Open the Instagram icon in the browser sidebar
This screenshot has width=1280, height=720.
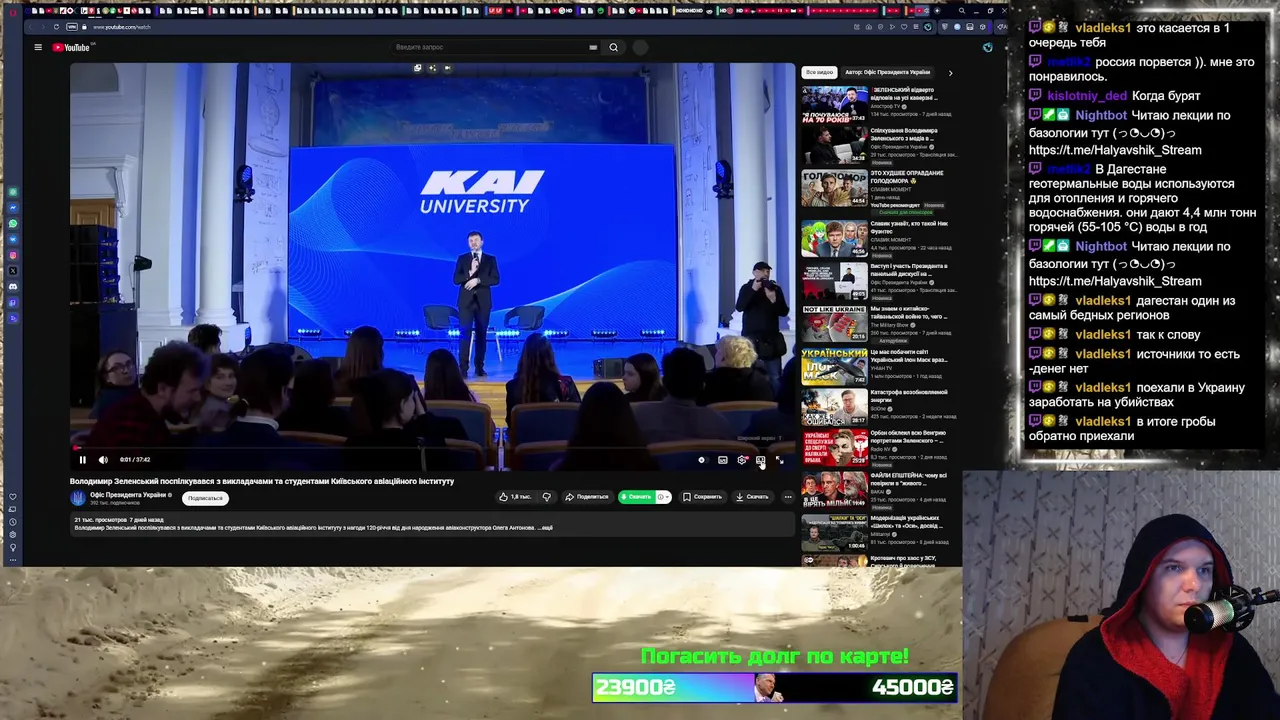[x=13, y=255]
